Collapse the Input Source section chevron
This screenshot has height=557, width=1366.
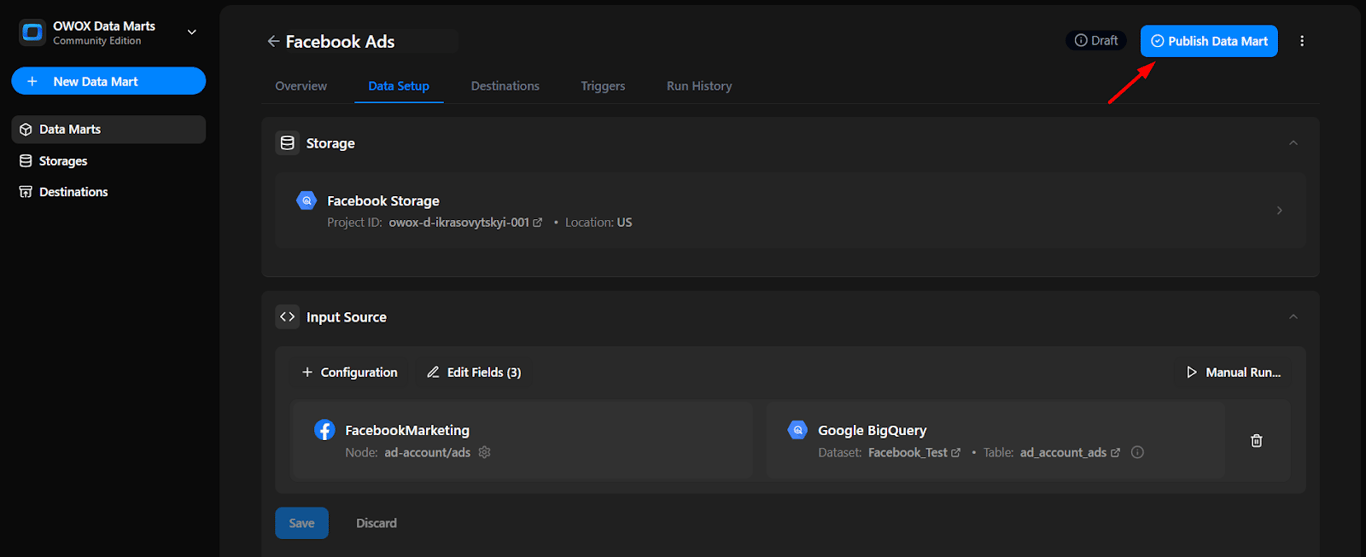[1293, 317]
